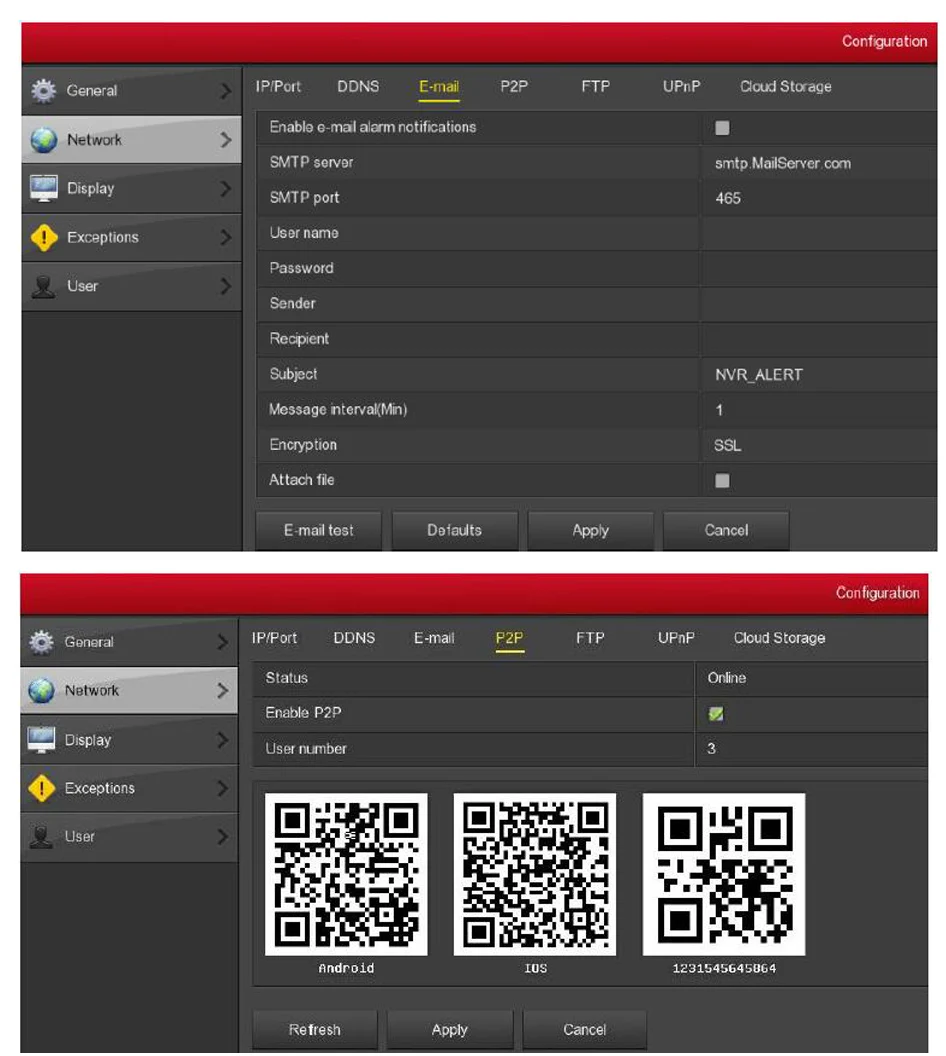Click the Sender input field

819,304
